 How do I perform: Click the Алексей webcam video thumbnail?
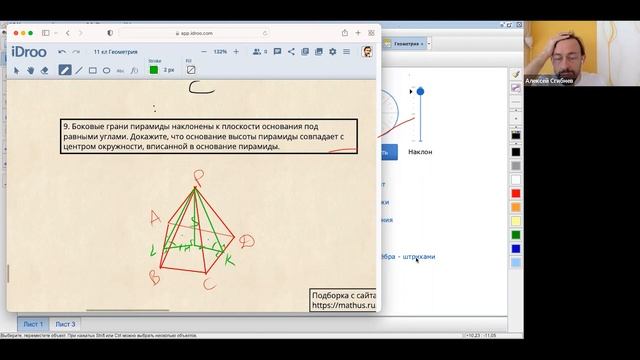[x=582, y=53]
